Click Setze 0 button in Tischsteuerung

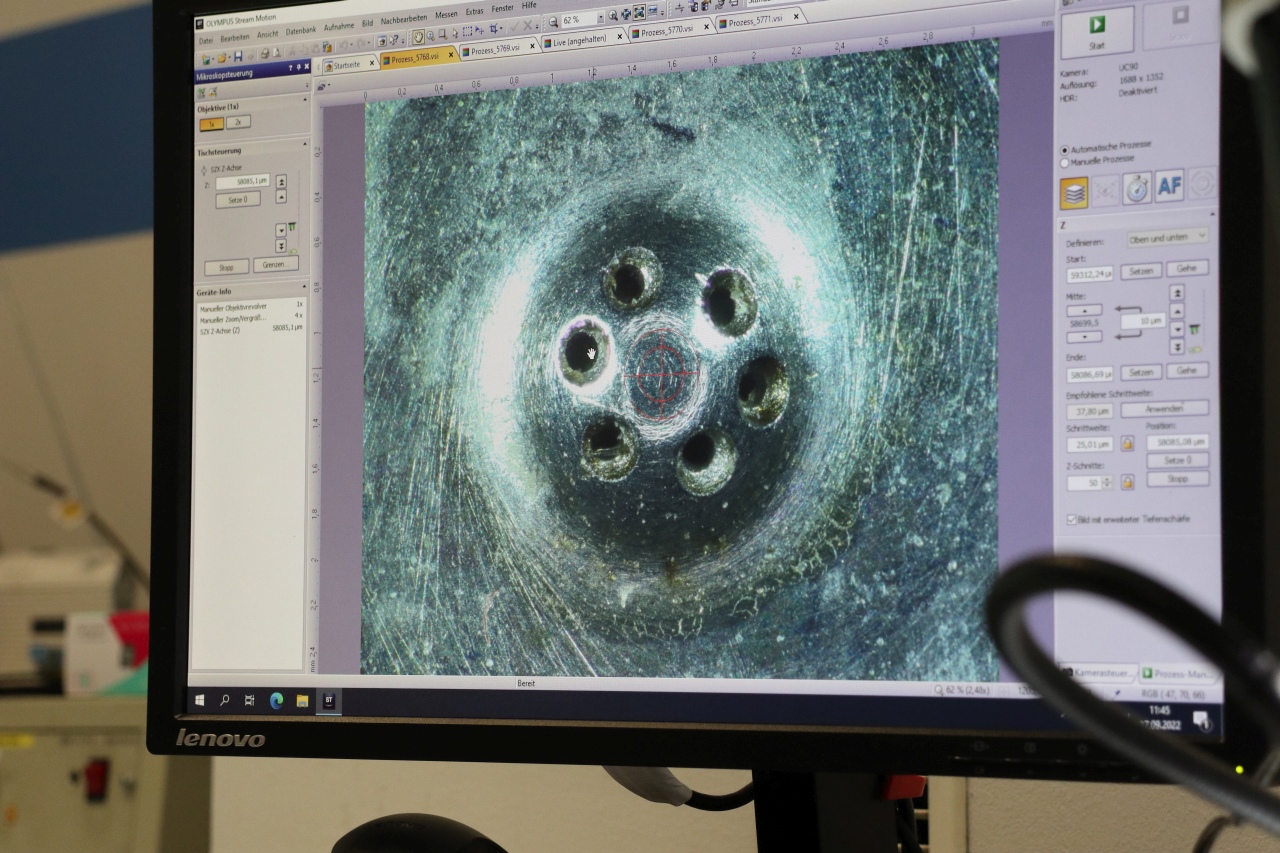(x=238, y=200)
